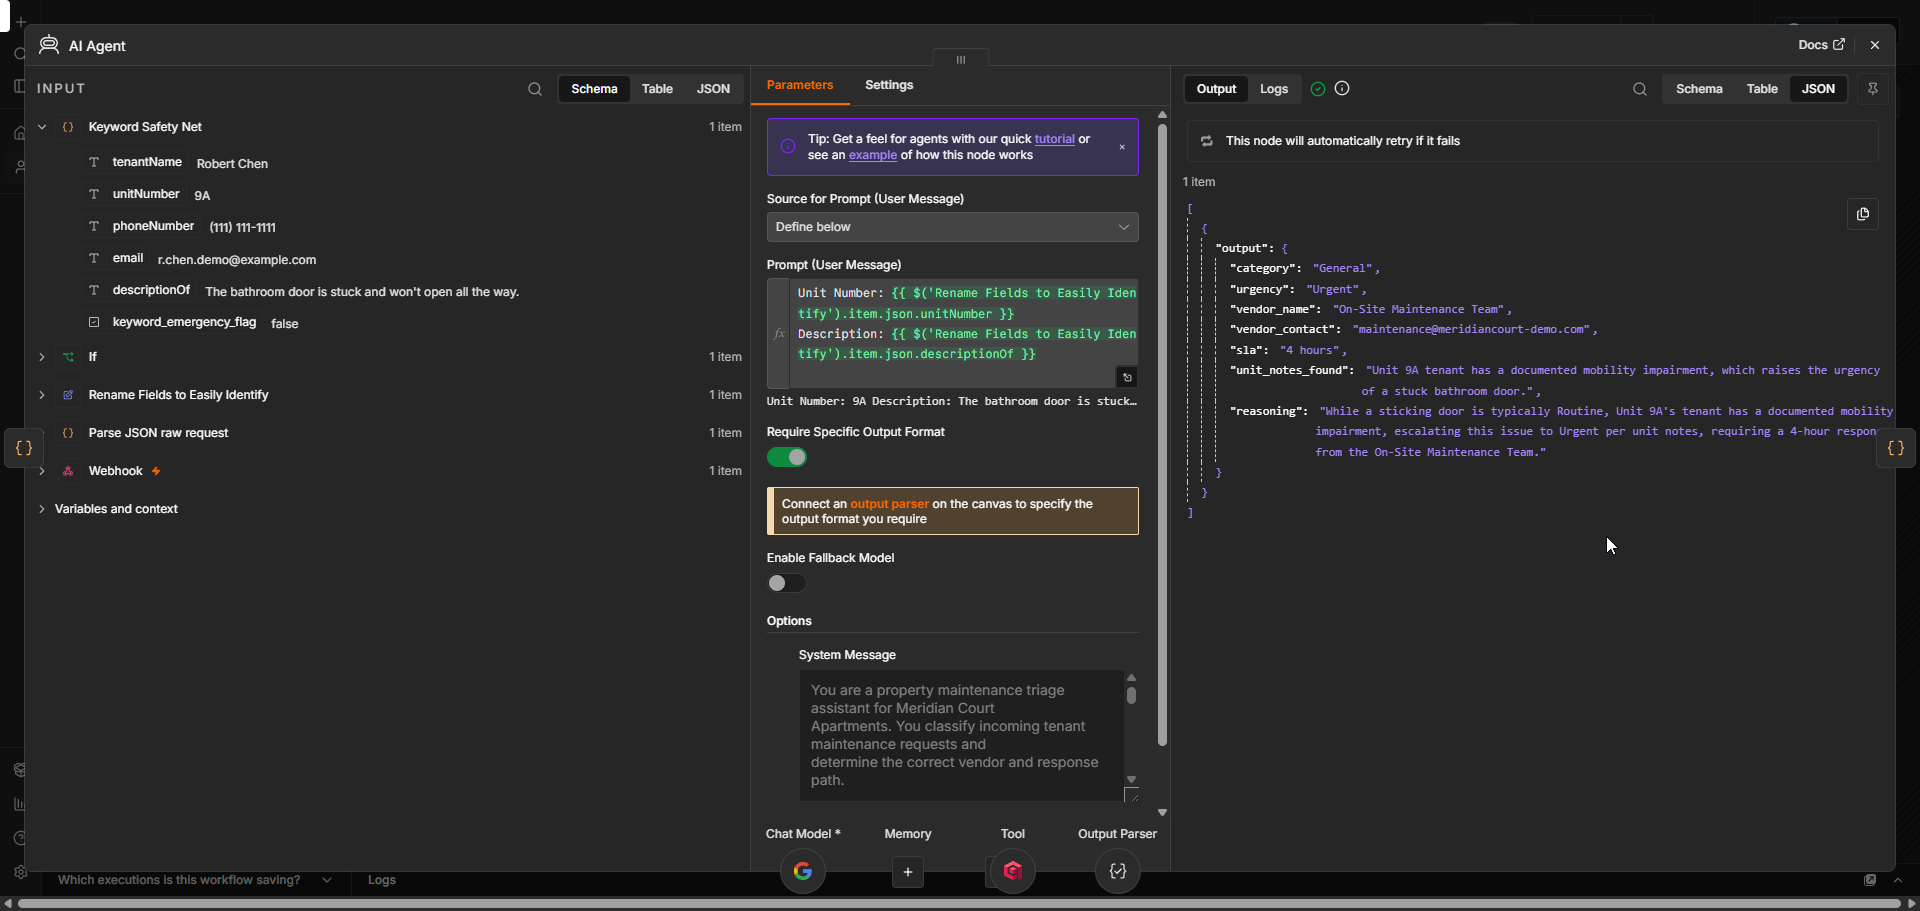Viewport: 1920px width, 911px height.
Task: Open the Google chat model node
Action: click(x=803, y=871)
